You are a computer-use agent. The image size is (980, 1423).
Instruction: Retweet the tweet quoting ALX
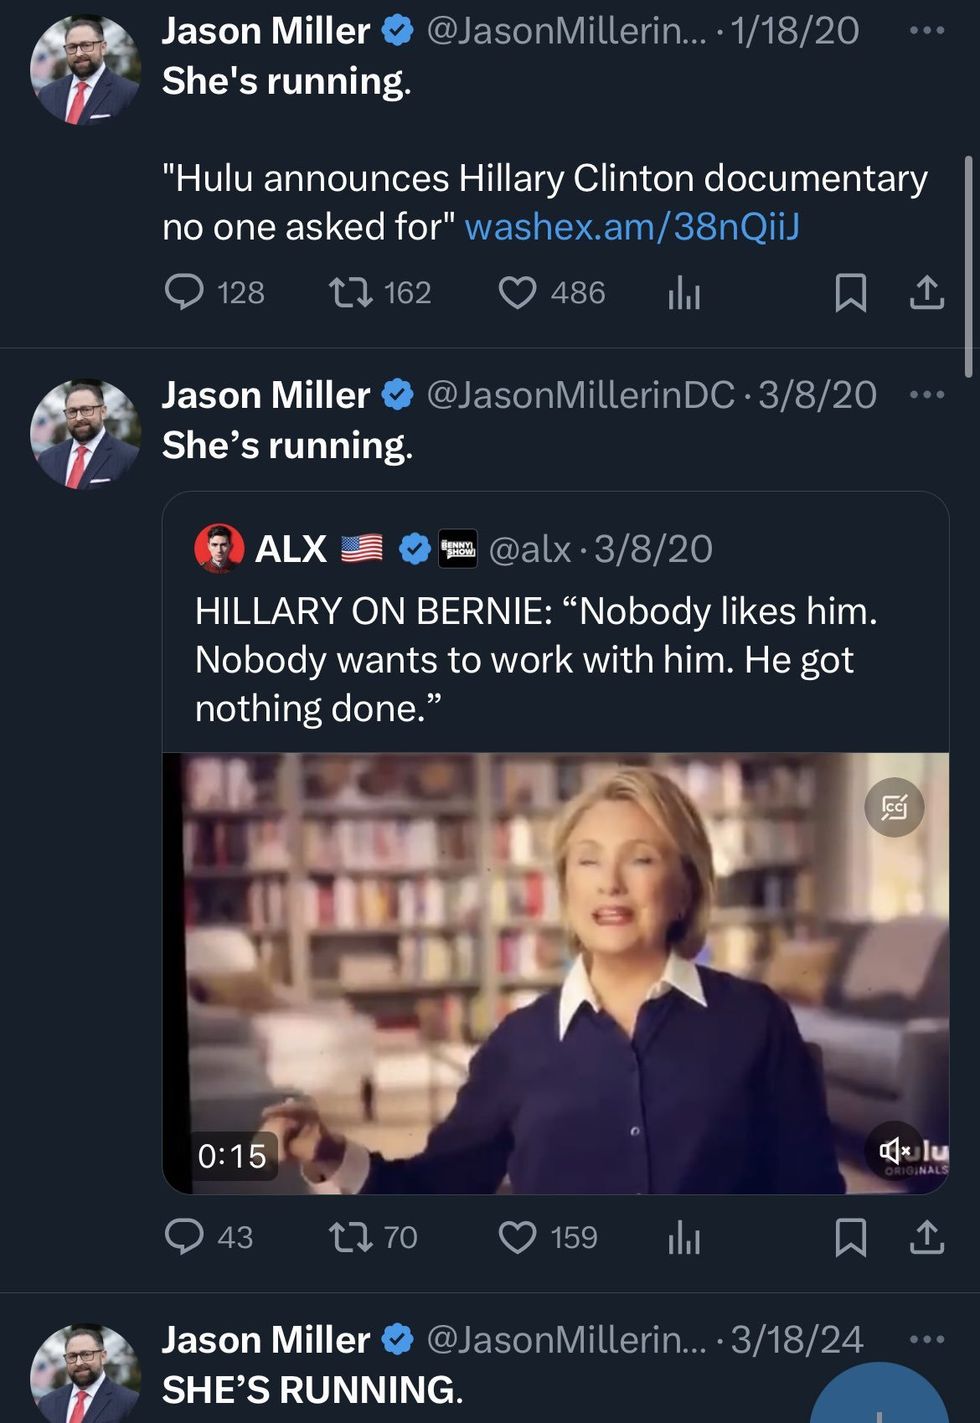352,1238
